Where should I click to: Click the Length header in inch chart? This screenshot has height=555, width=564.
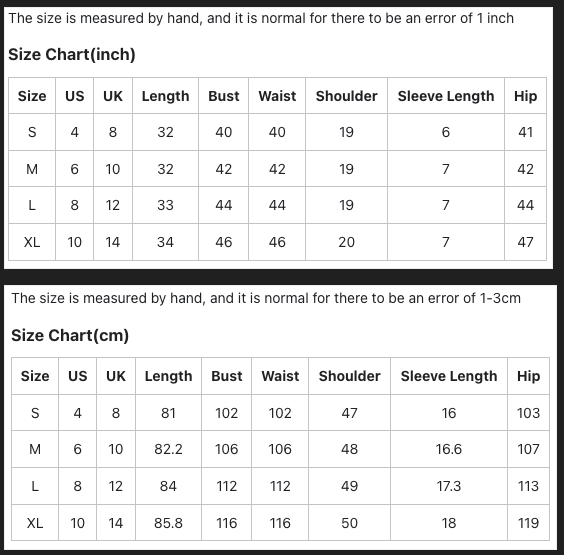point(165,96)
